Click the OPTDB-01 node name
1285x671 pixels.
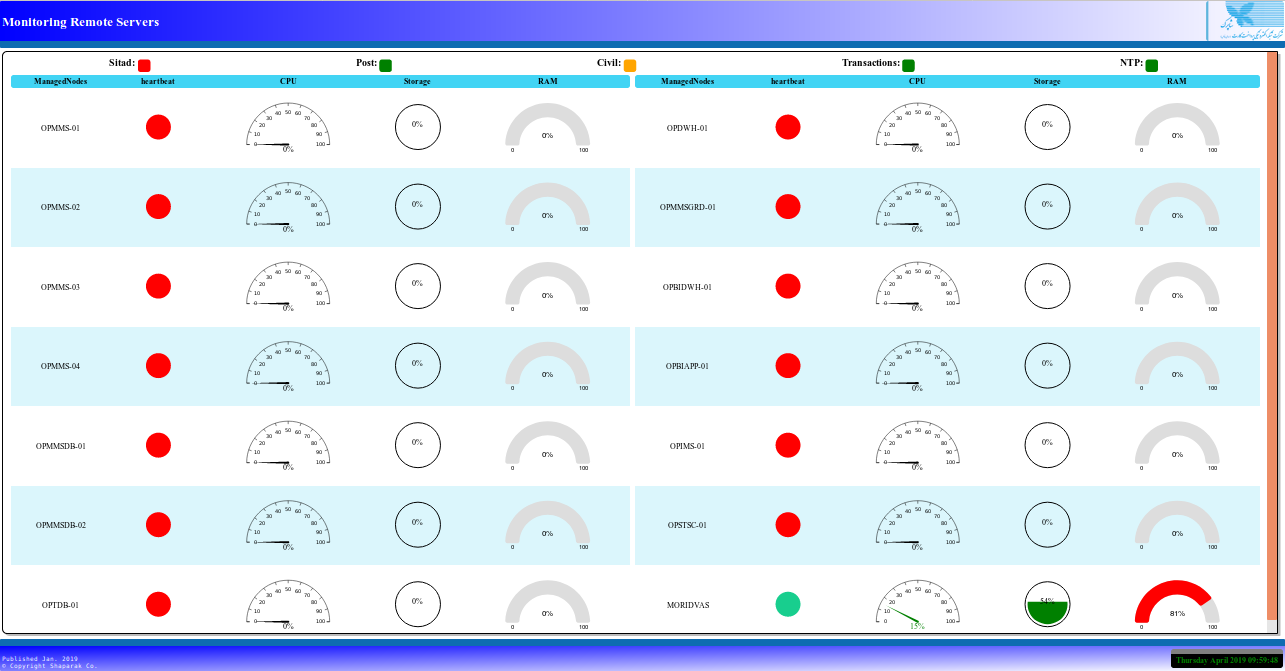pyautogui.click(x=60, y=605)
